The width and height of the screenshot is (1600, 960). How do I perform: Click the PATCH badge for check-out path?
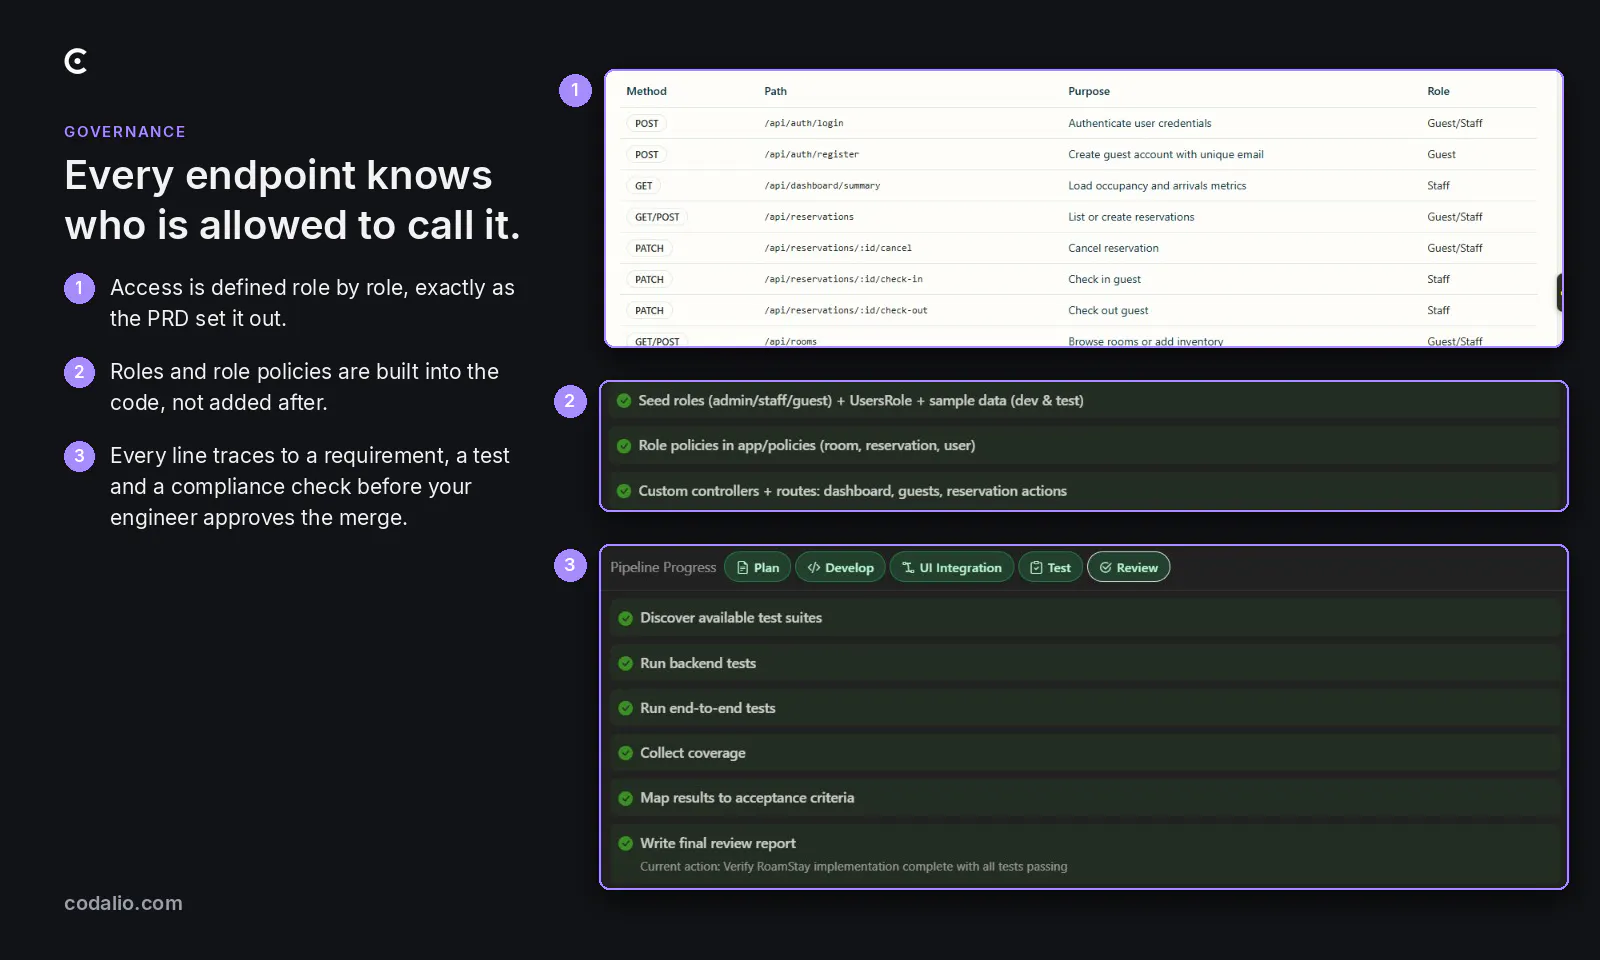pos(649,311)
